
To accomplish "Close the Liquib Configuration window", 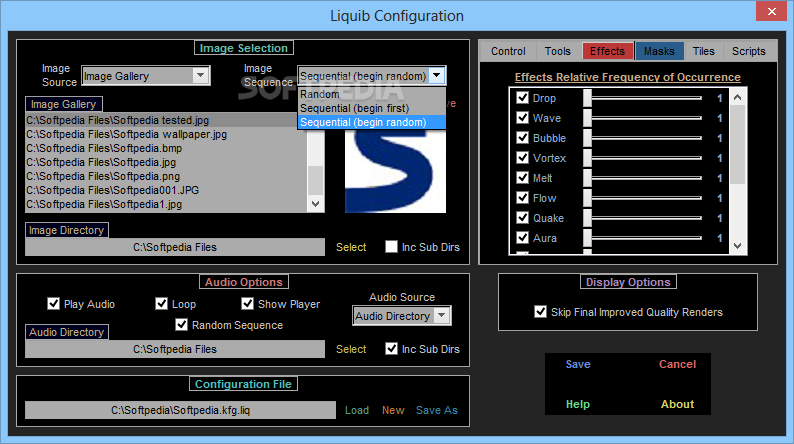I will [x=771, y=11].
